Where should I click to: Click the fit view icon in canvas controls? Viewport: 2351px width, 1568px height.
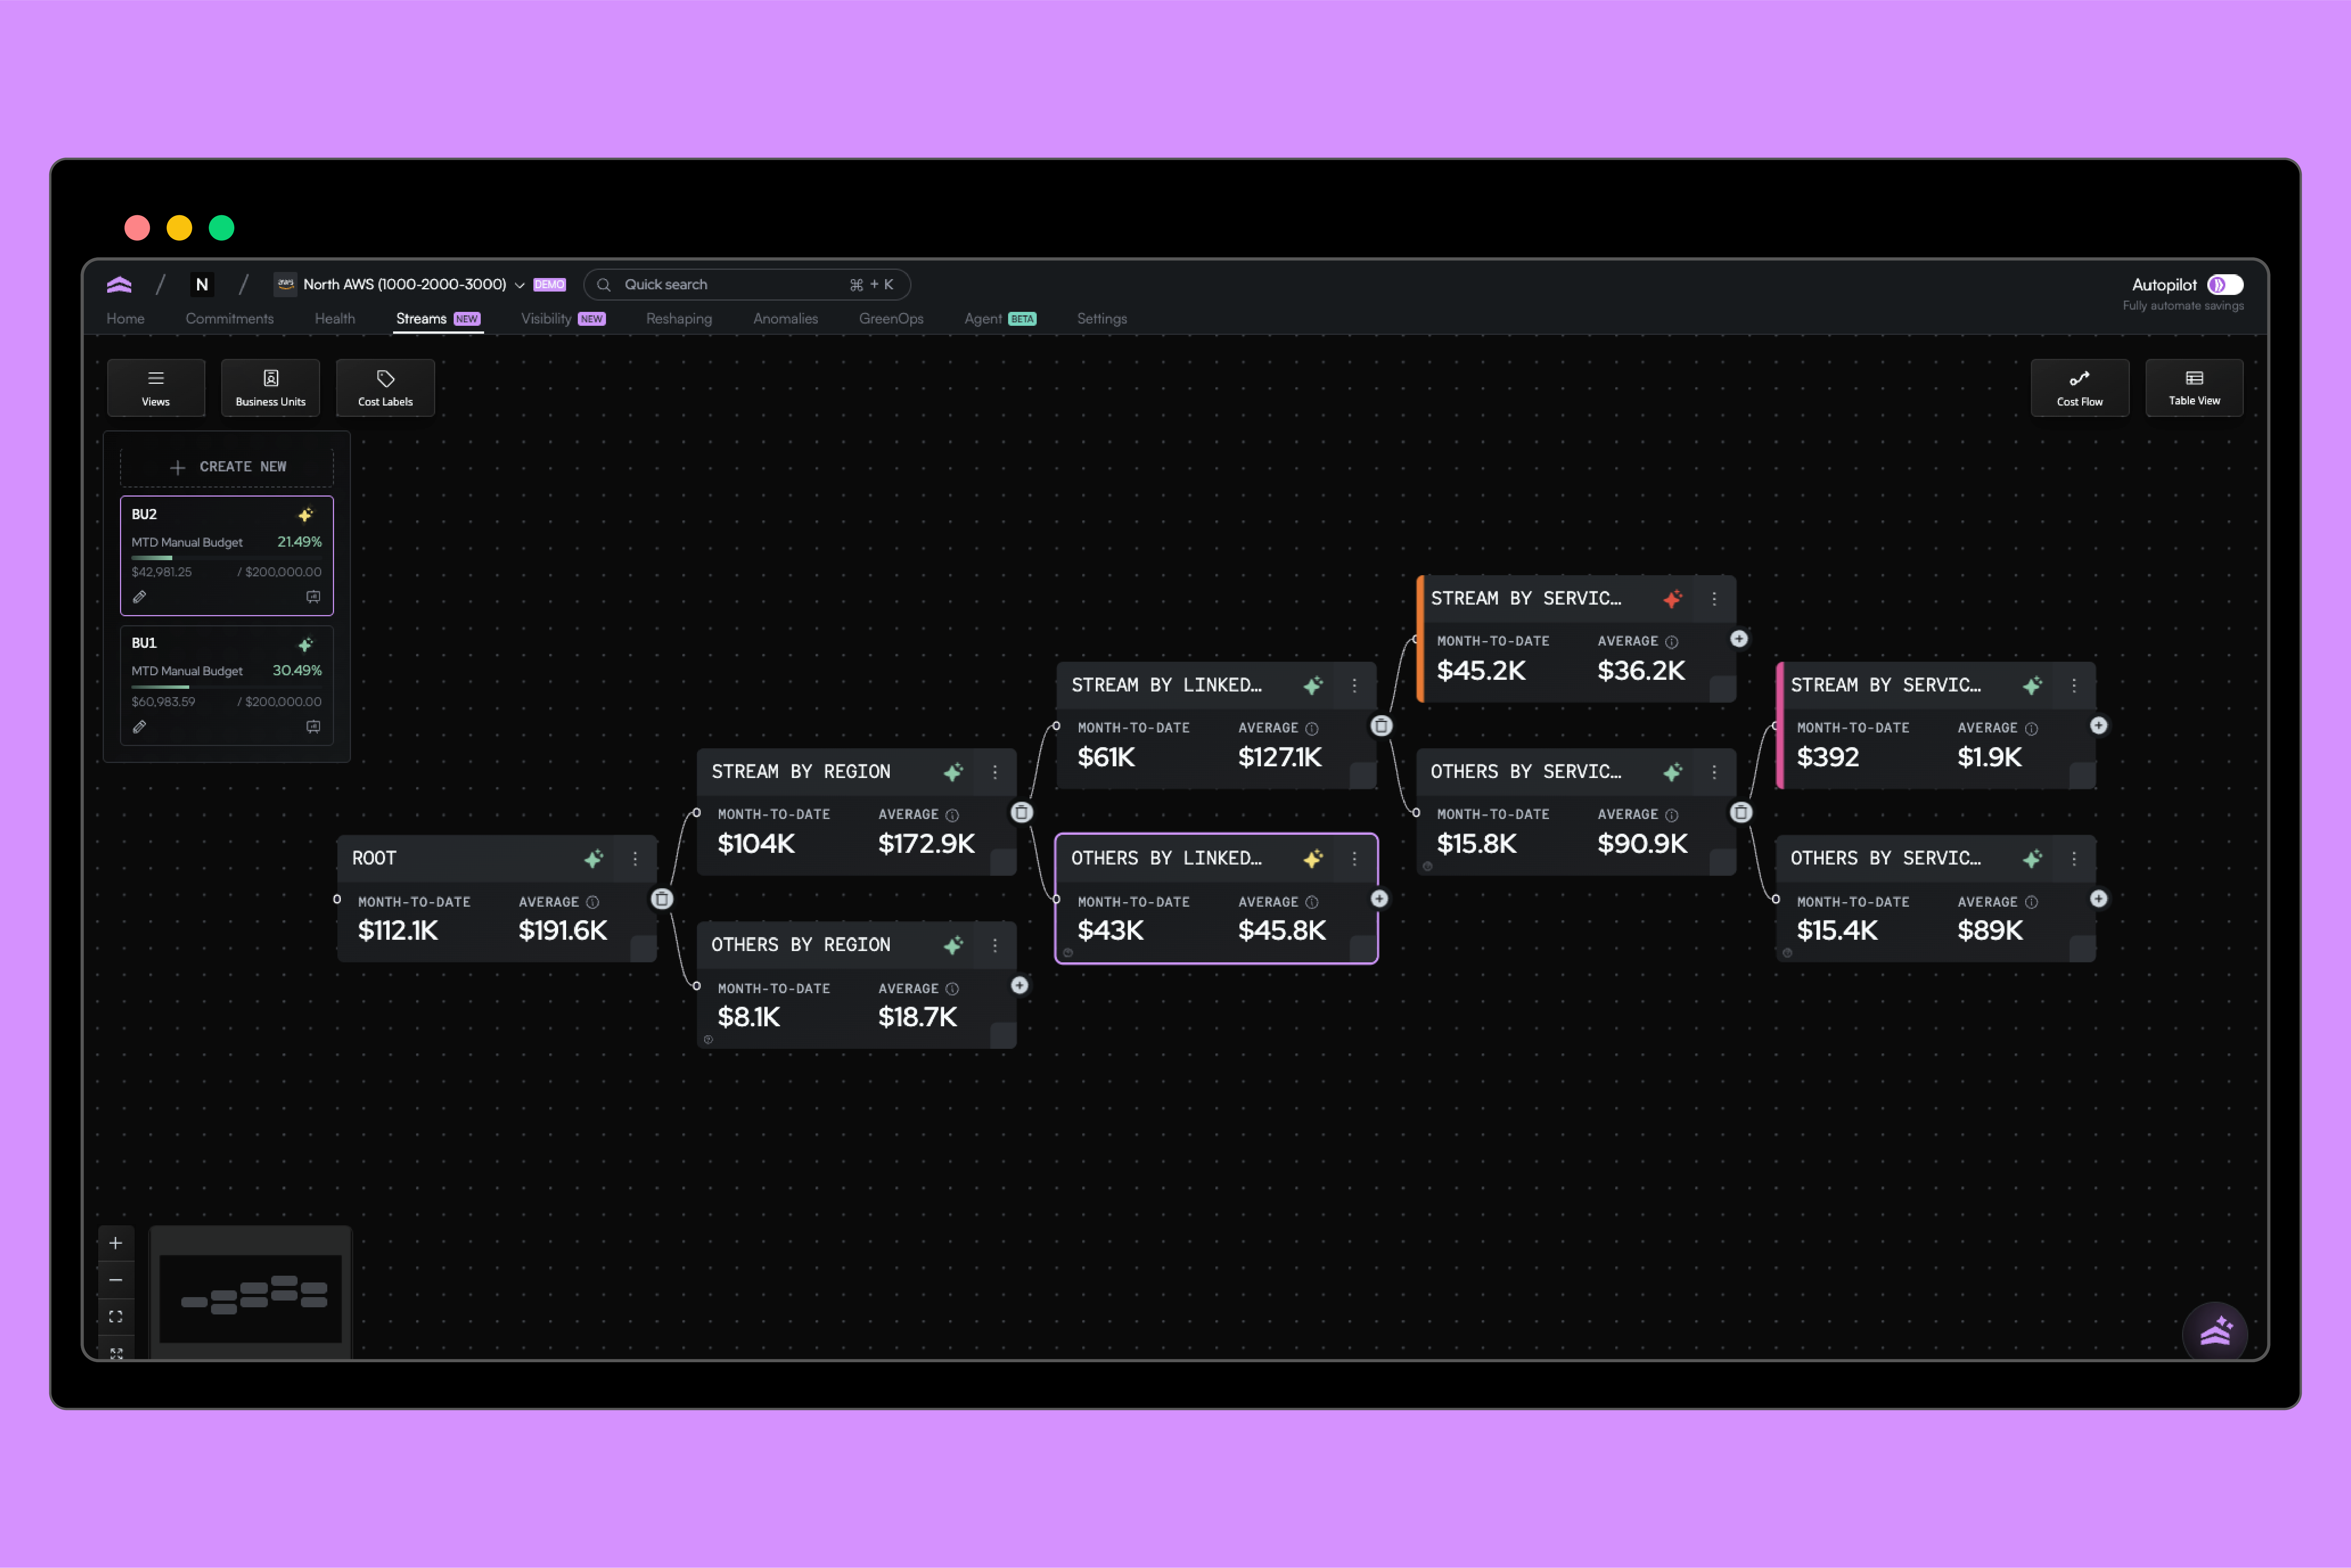[116, 1317]
